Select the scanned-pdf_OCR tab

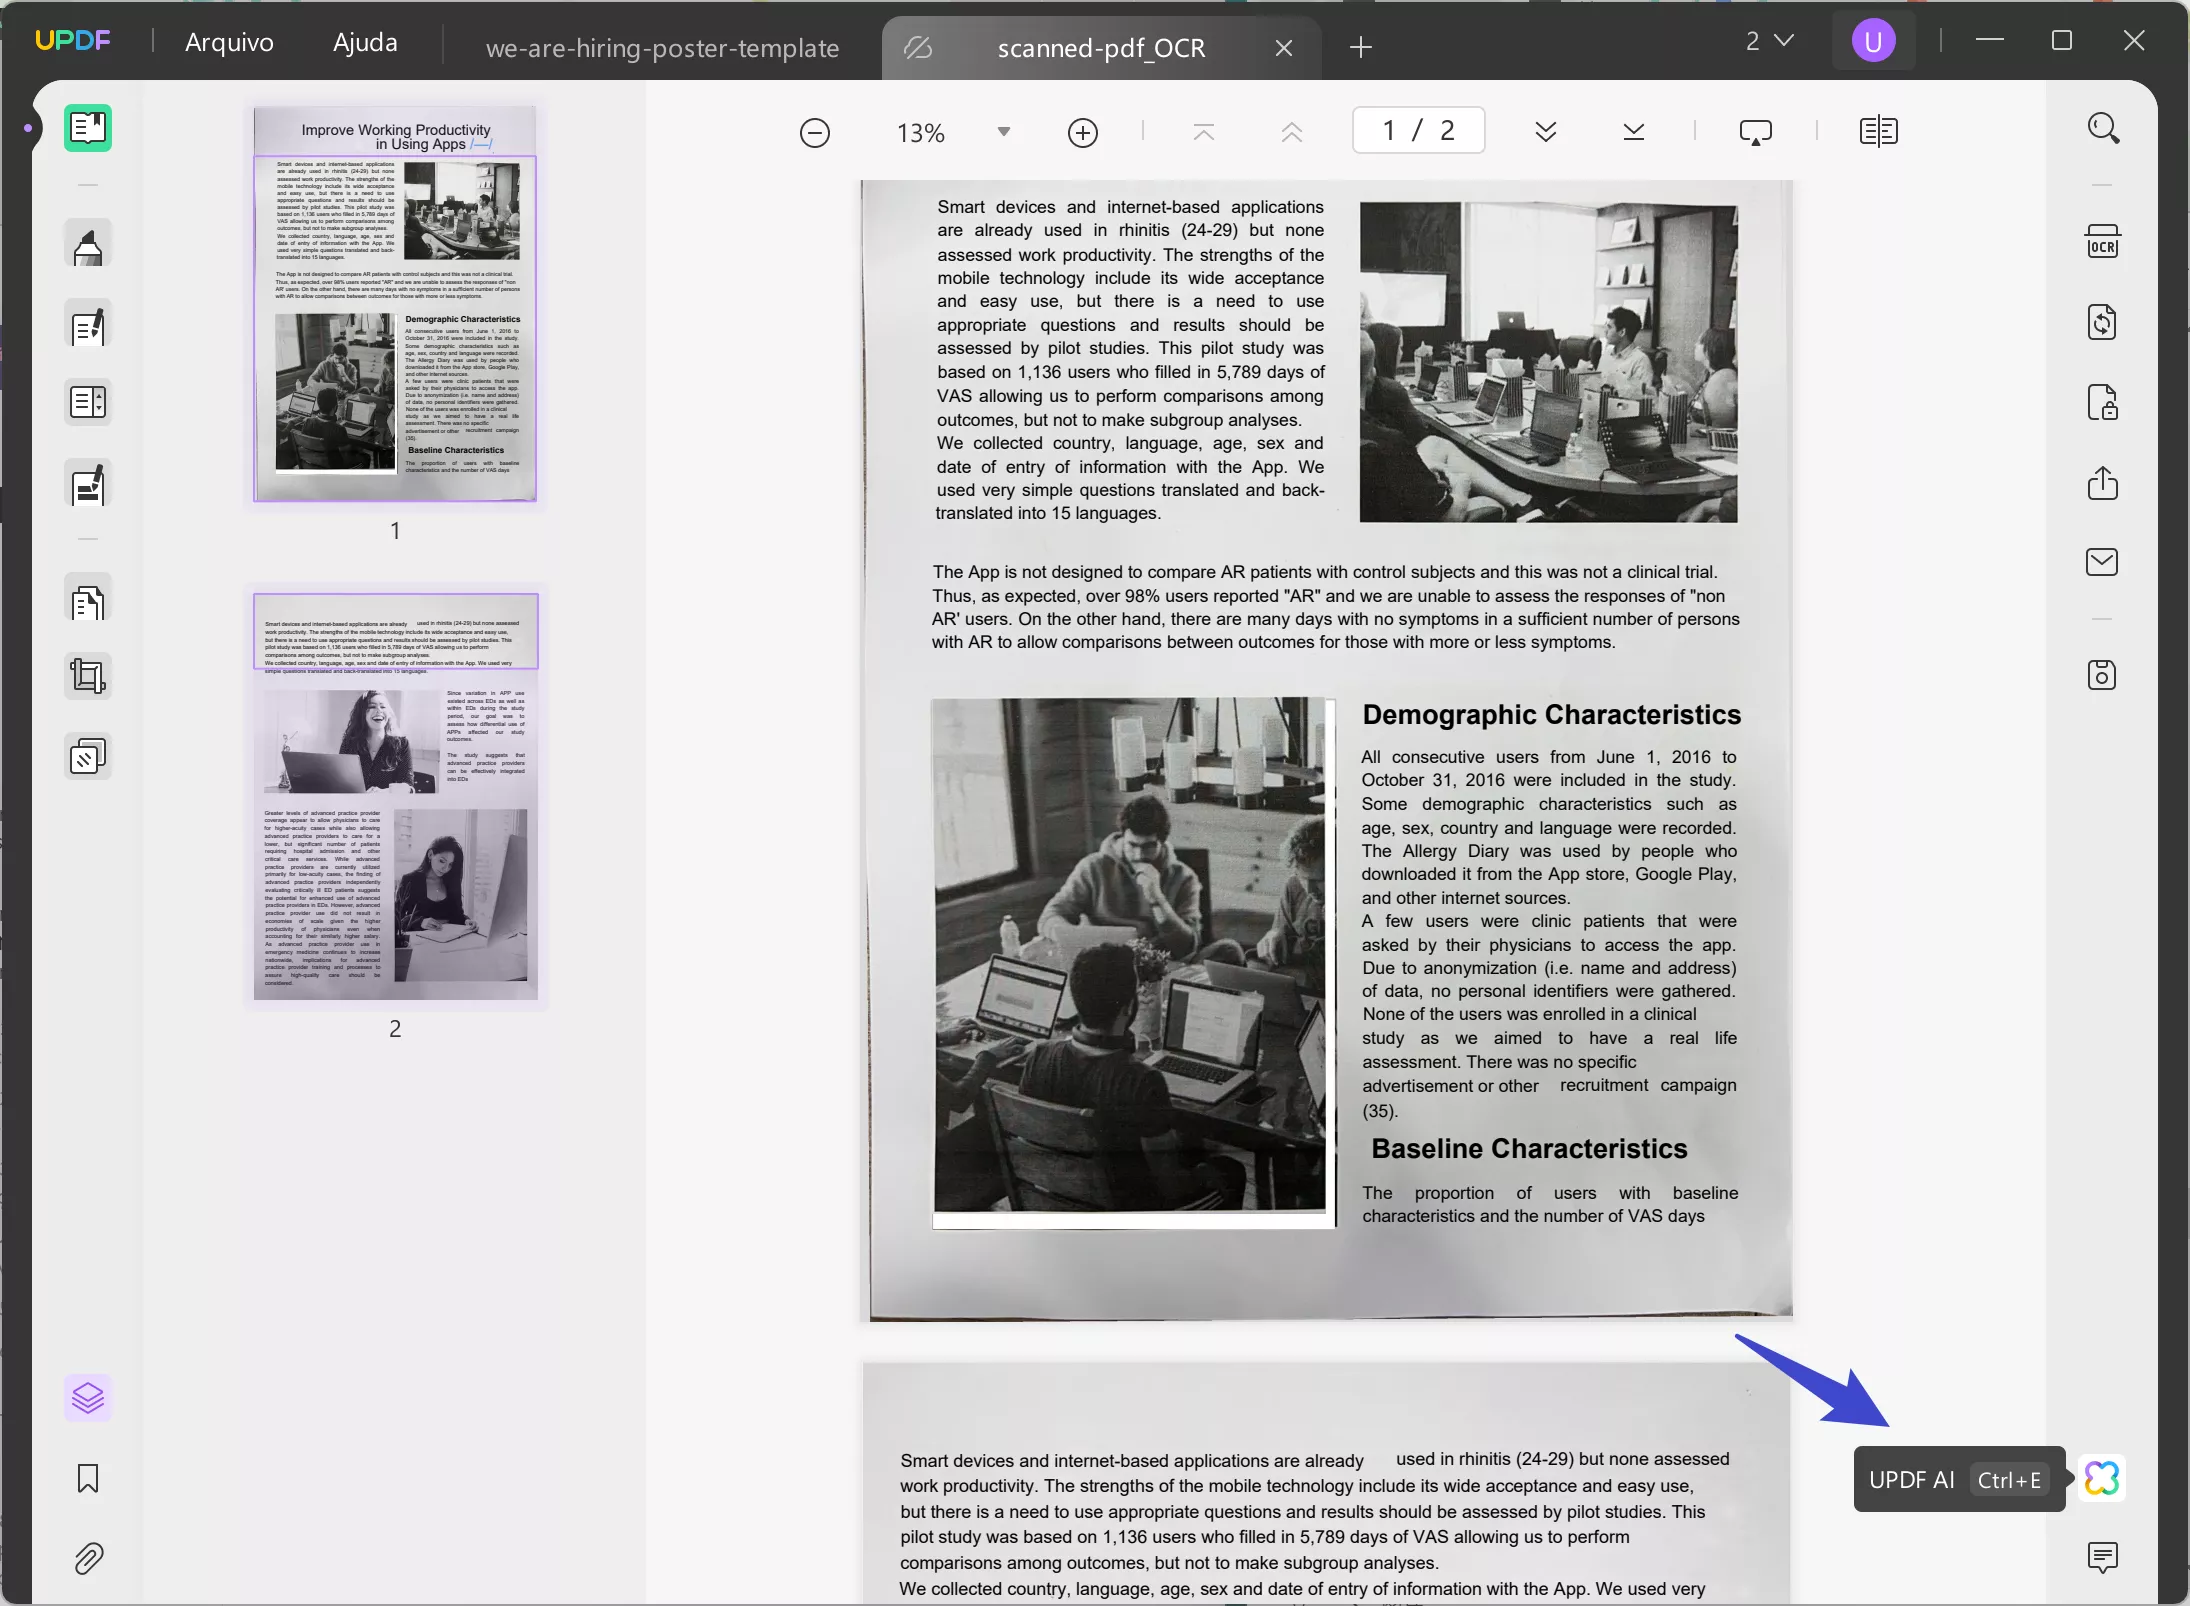point(1102,48)
